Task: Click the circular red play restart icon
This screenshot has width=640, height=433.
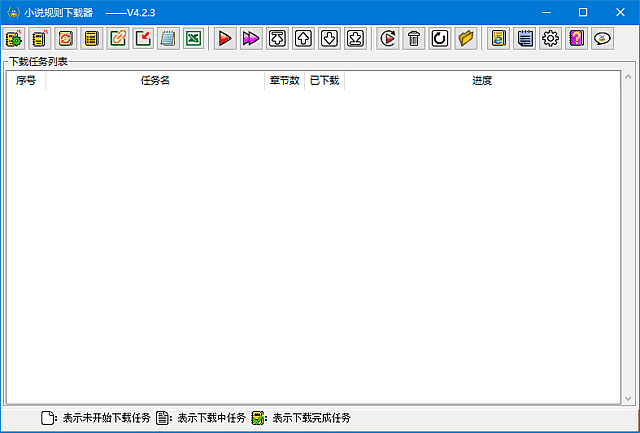Action: [388, 39]
